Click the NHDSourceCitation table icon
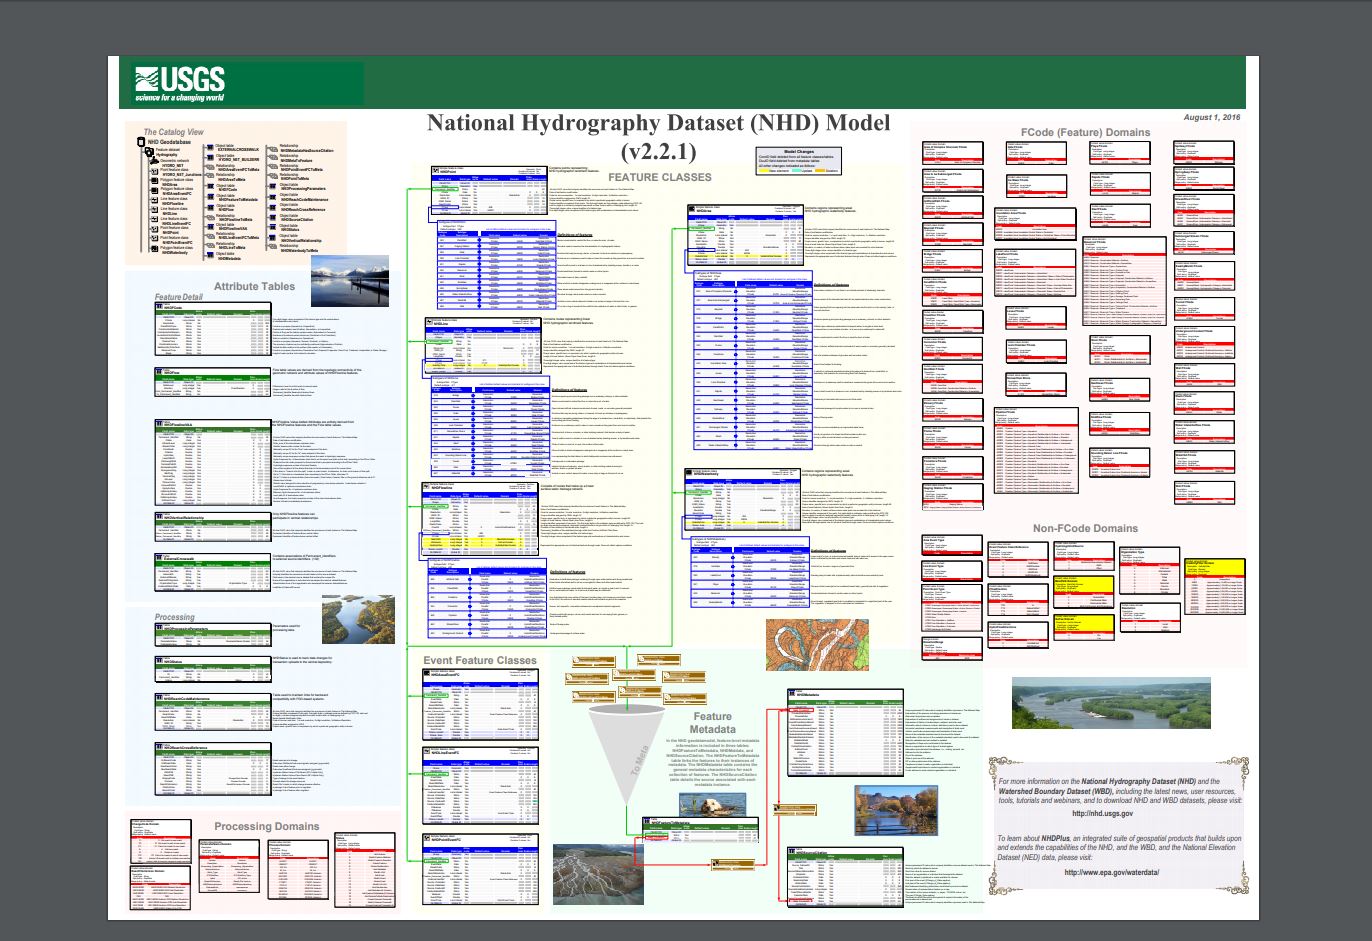The width and height of the screenshot is (1372, 941). pyautogui.click(x=791, y=851)
